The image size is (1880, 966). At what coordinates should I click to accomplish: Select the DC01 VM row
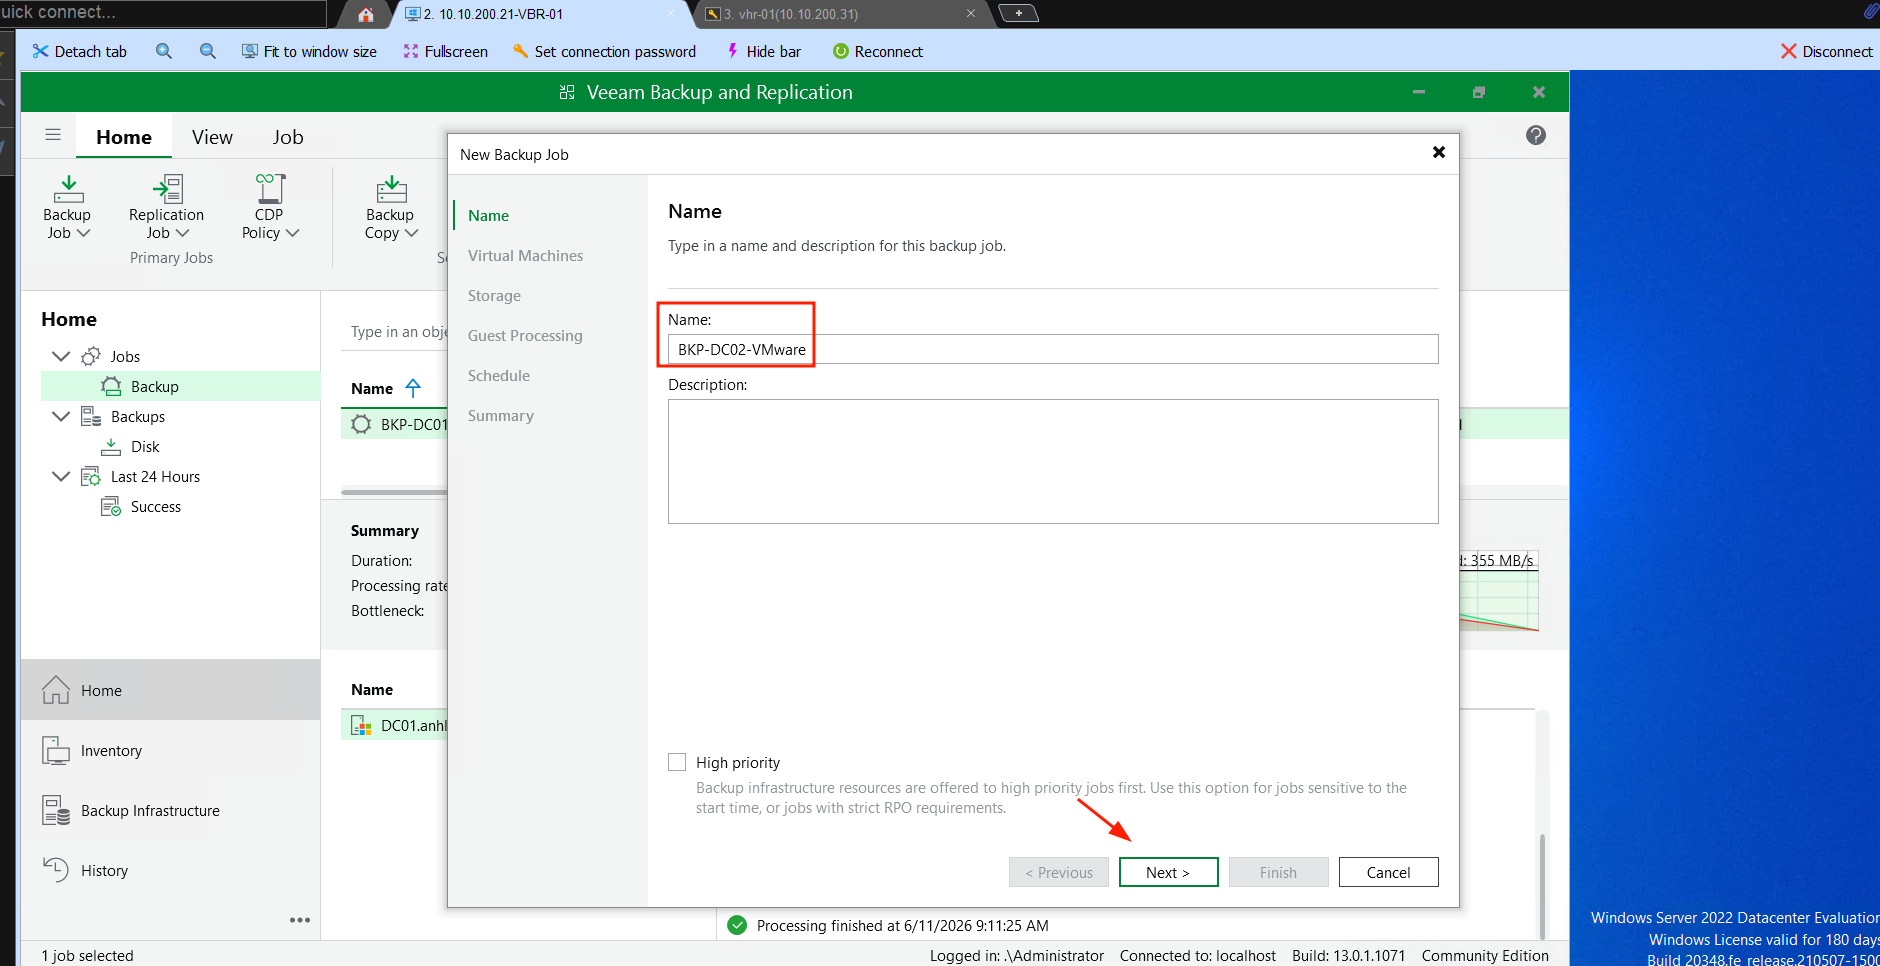394,725
